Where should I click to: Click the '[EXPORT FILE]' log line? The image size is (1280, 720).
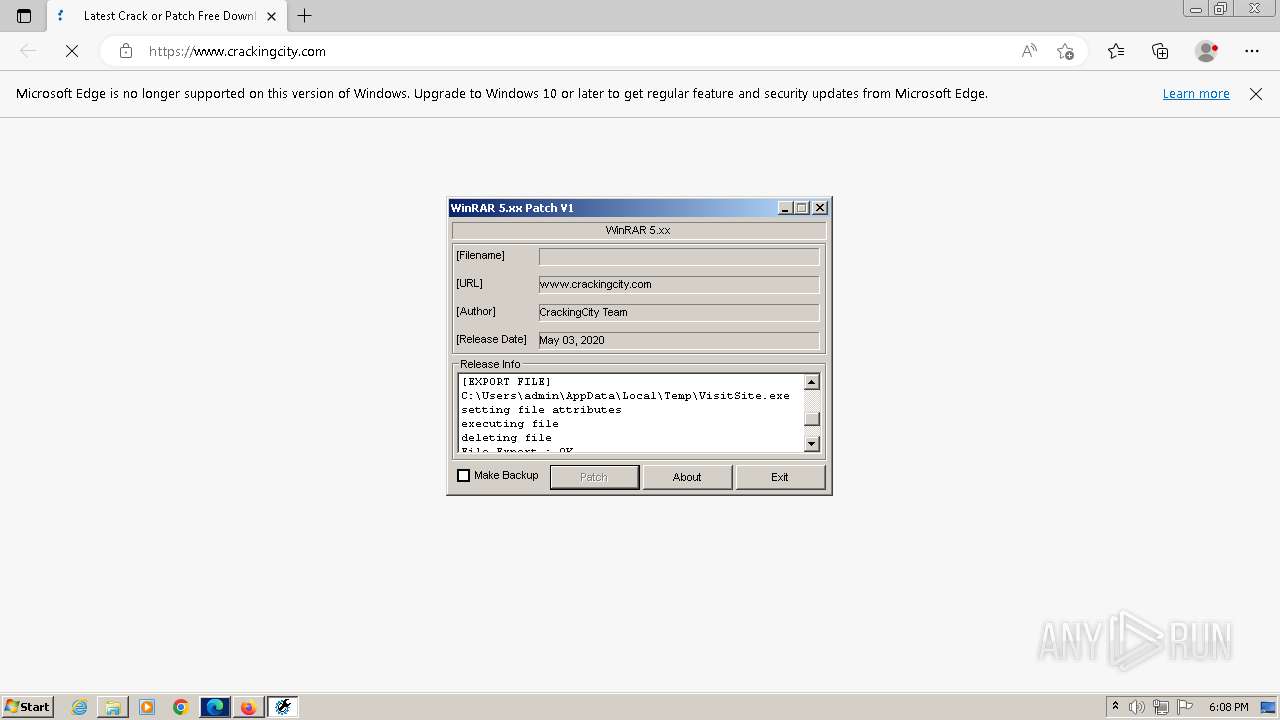(x=506, y=382)
